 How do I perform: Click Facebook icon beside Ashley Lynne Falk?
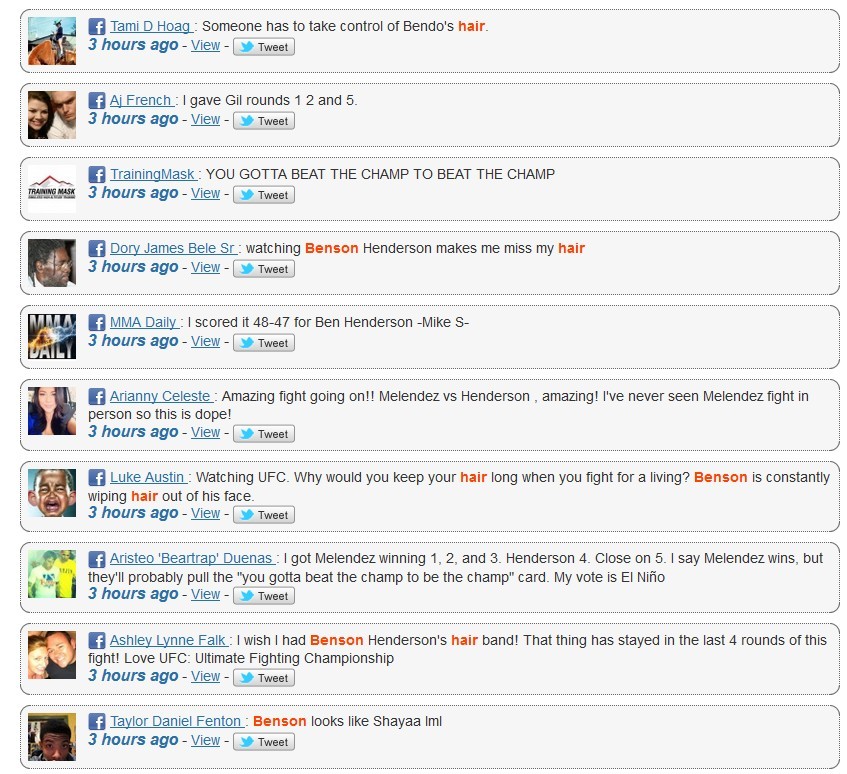97,641
